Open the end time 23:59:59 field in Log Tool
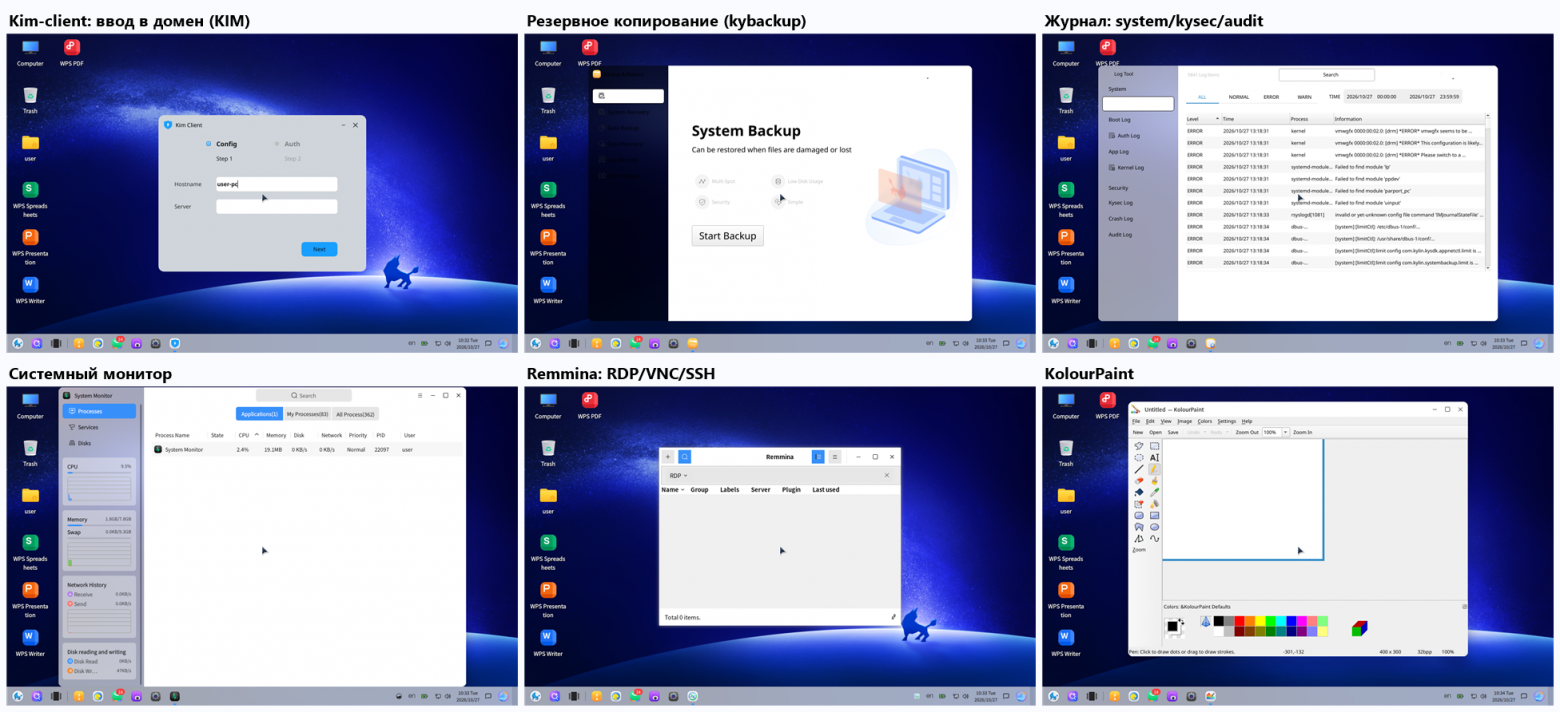1560x712 pixels. [1449, 97]
